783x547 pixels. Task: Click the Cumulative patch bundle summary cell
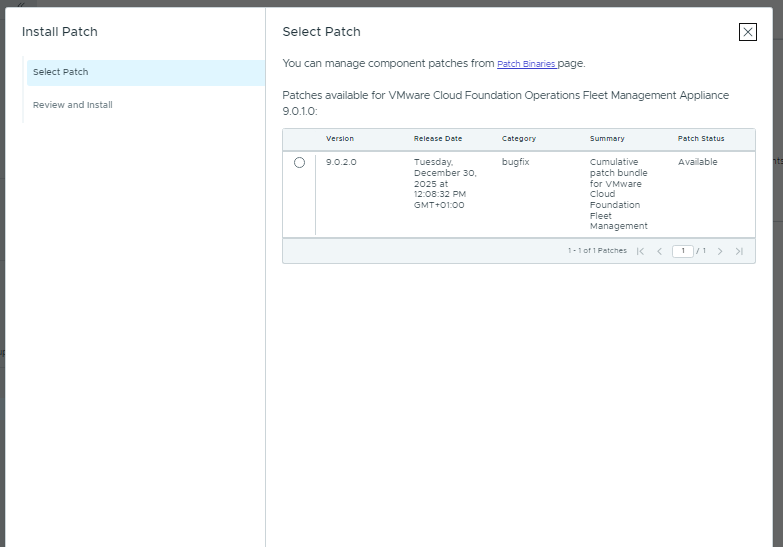(618, 194)
